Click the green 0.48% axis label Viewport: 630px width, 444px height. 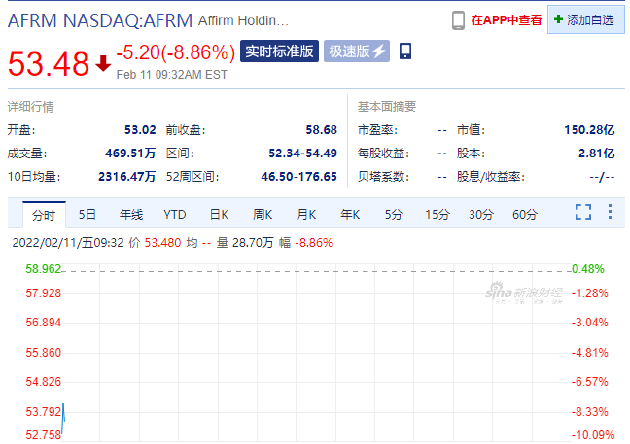588,269
